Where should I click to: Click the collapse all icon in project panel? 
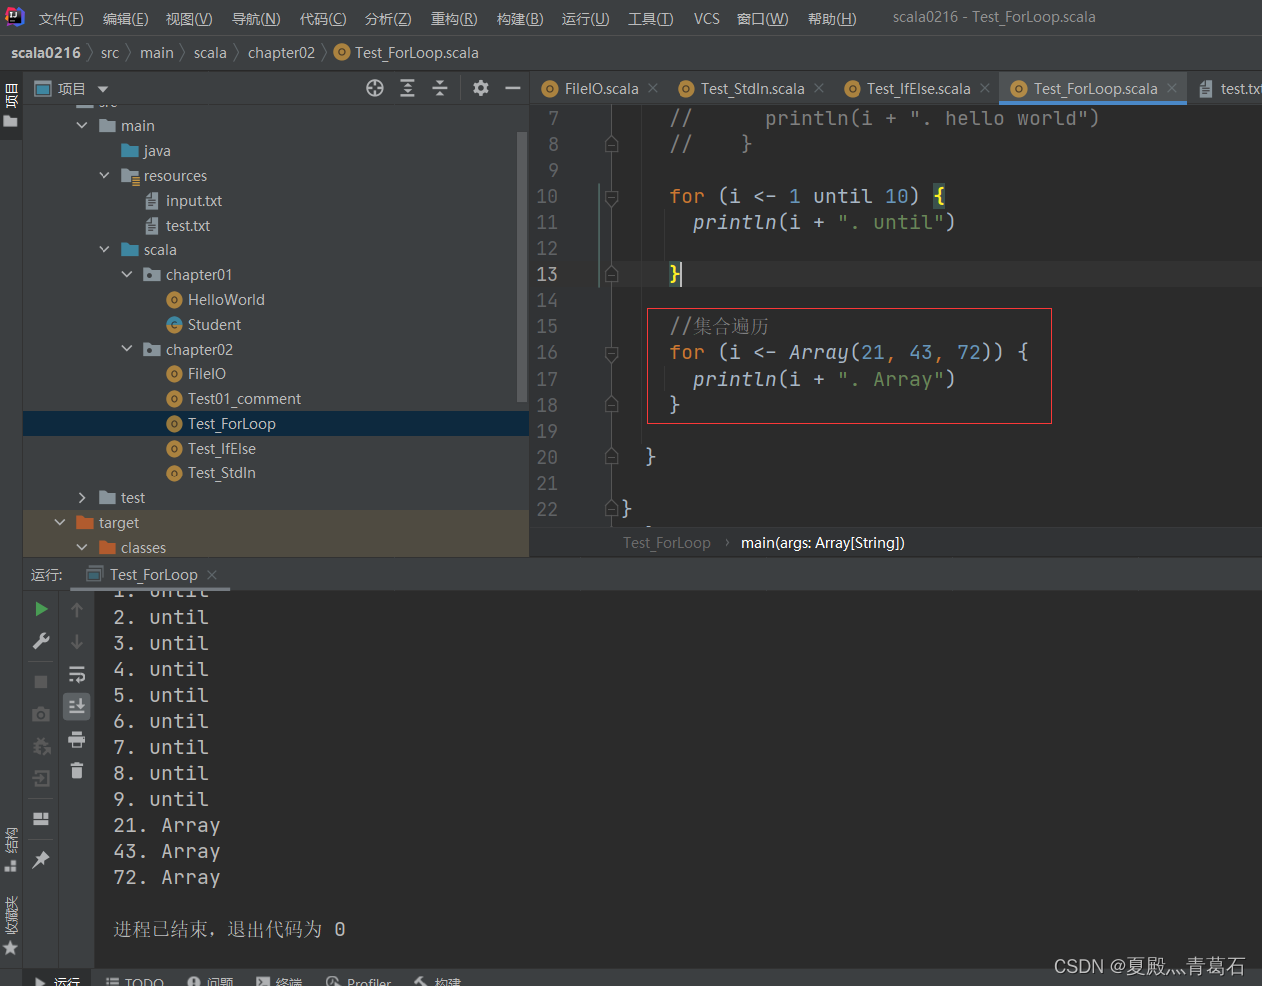[x=439, y=88]
